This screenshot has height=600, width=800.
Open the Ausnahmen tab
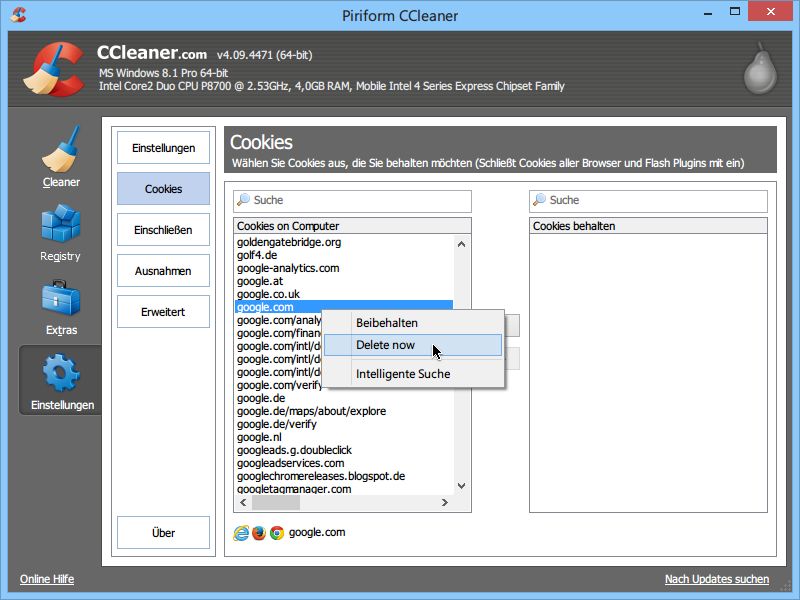click(163, 271)
